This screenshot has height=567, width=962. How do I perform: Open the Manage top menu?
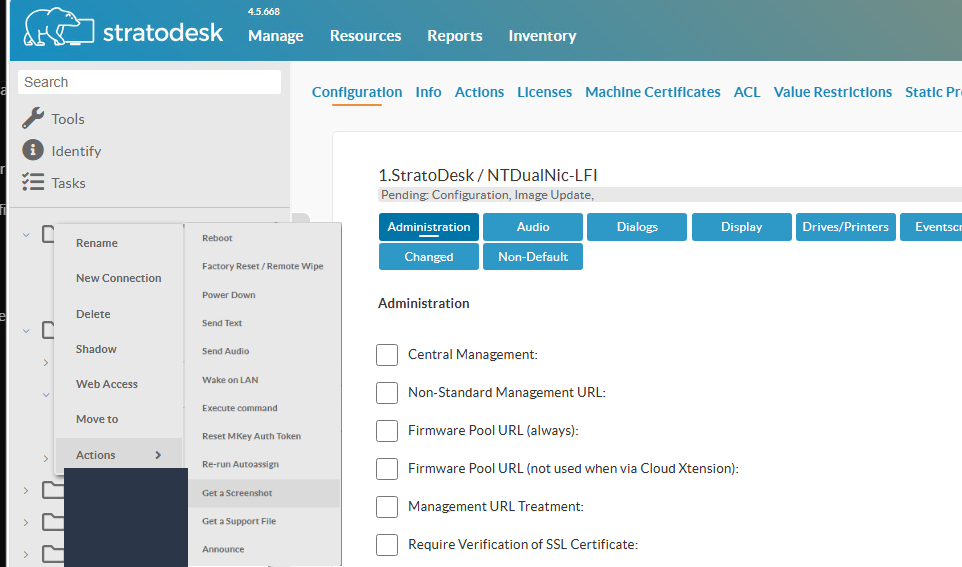coord(275,36)
